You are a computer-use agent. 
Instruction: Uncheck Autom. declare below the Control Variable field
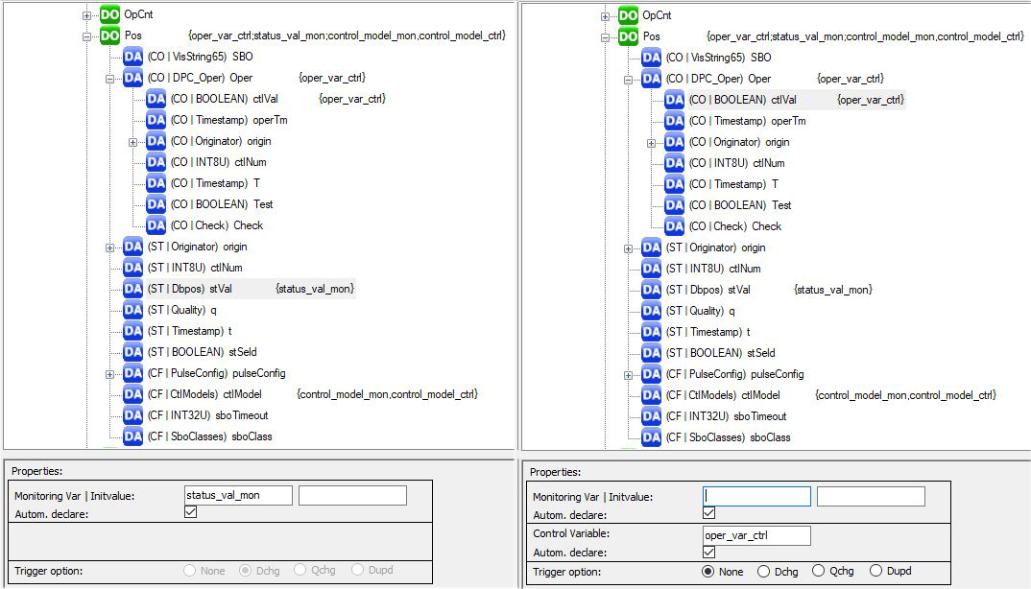tap(708, 552)
